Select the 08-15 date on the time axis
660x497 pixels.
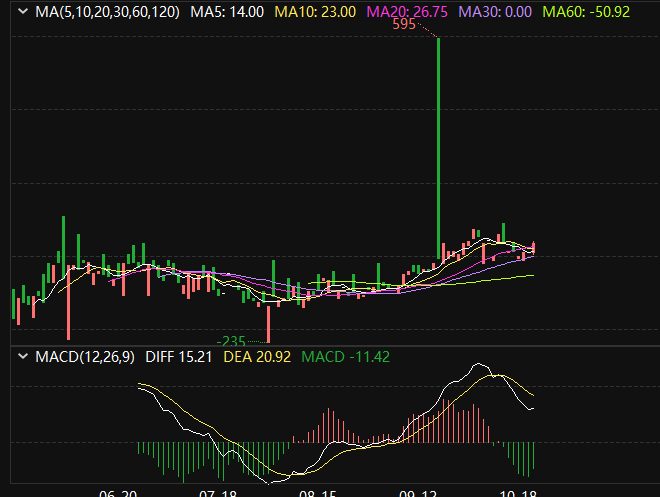tap(319, 494)
